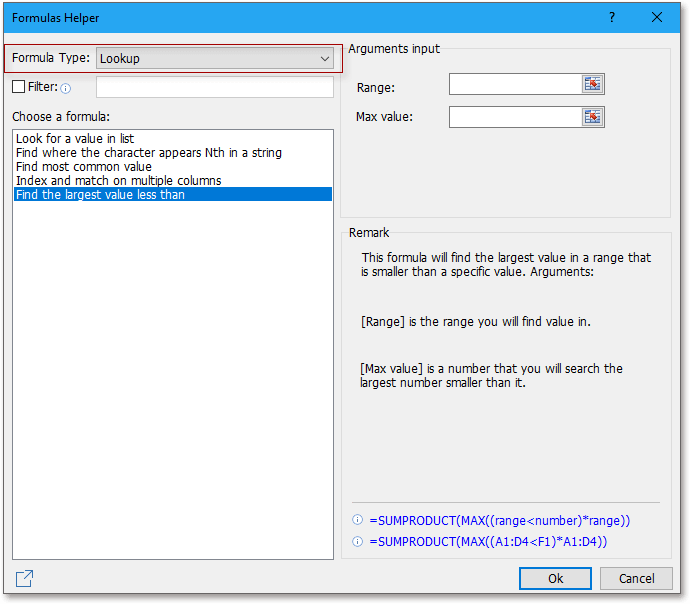
Task: Click into the Range input field
Action: pyautogui.click(x=515, y=85)
